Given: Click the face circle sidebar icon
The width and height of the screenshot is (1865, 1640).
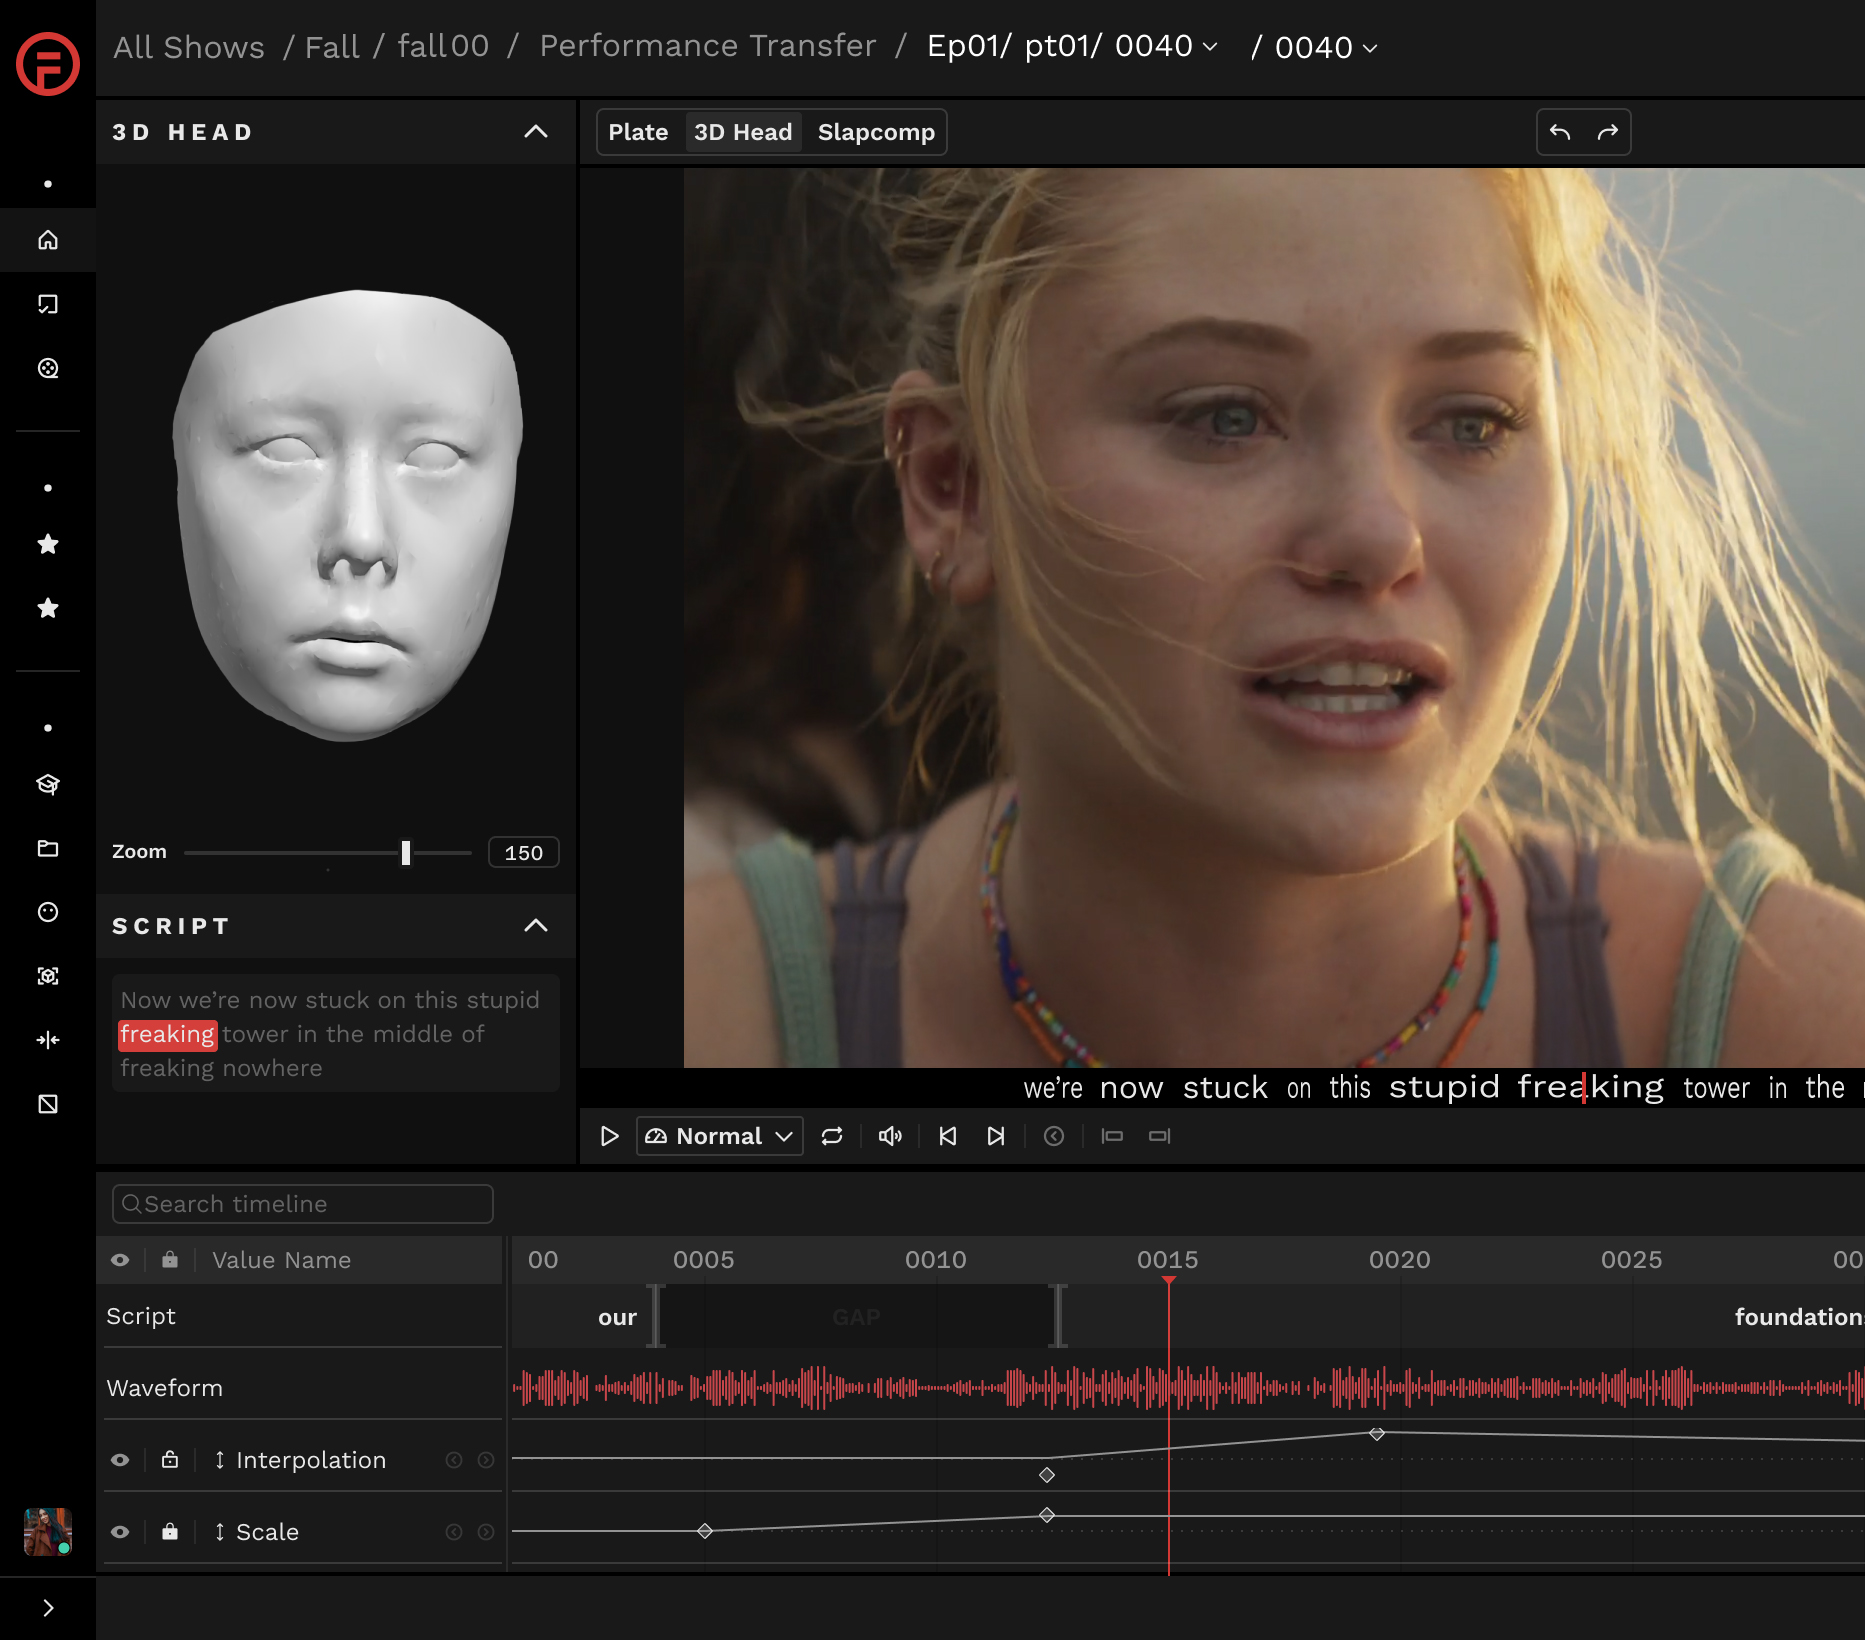Looking at the screenshot, I should click(x=48, y=912).
